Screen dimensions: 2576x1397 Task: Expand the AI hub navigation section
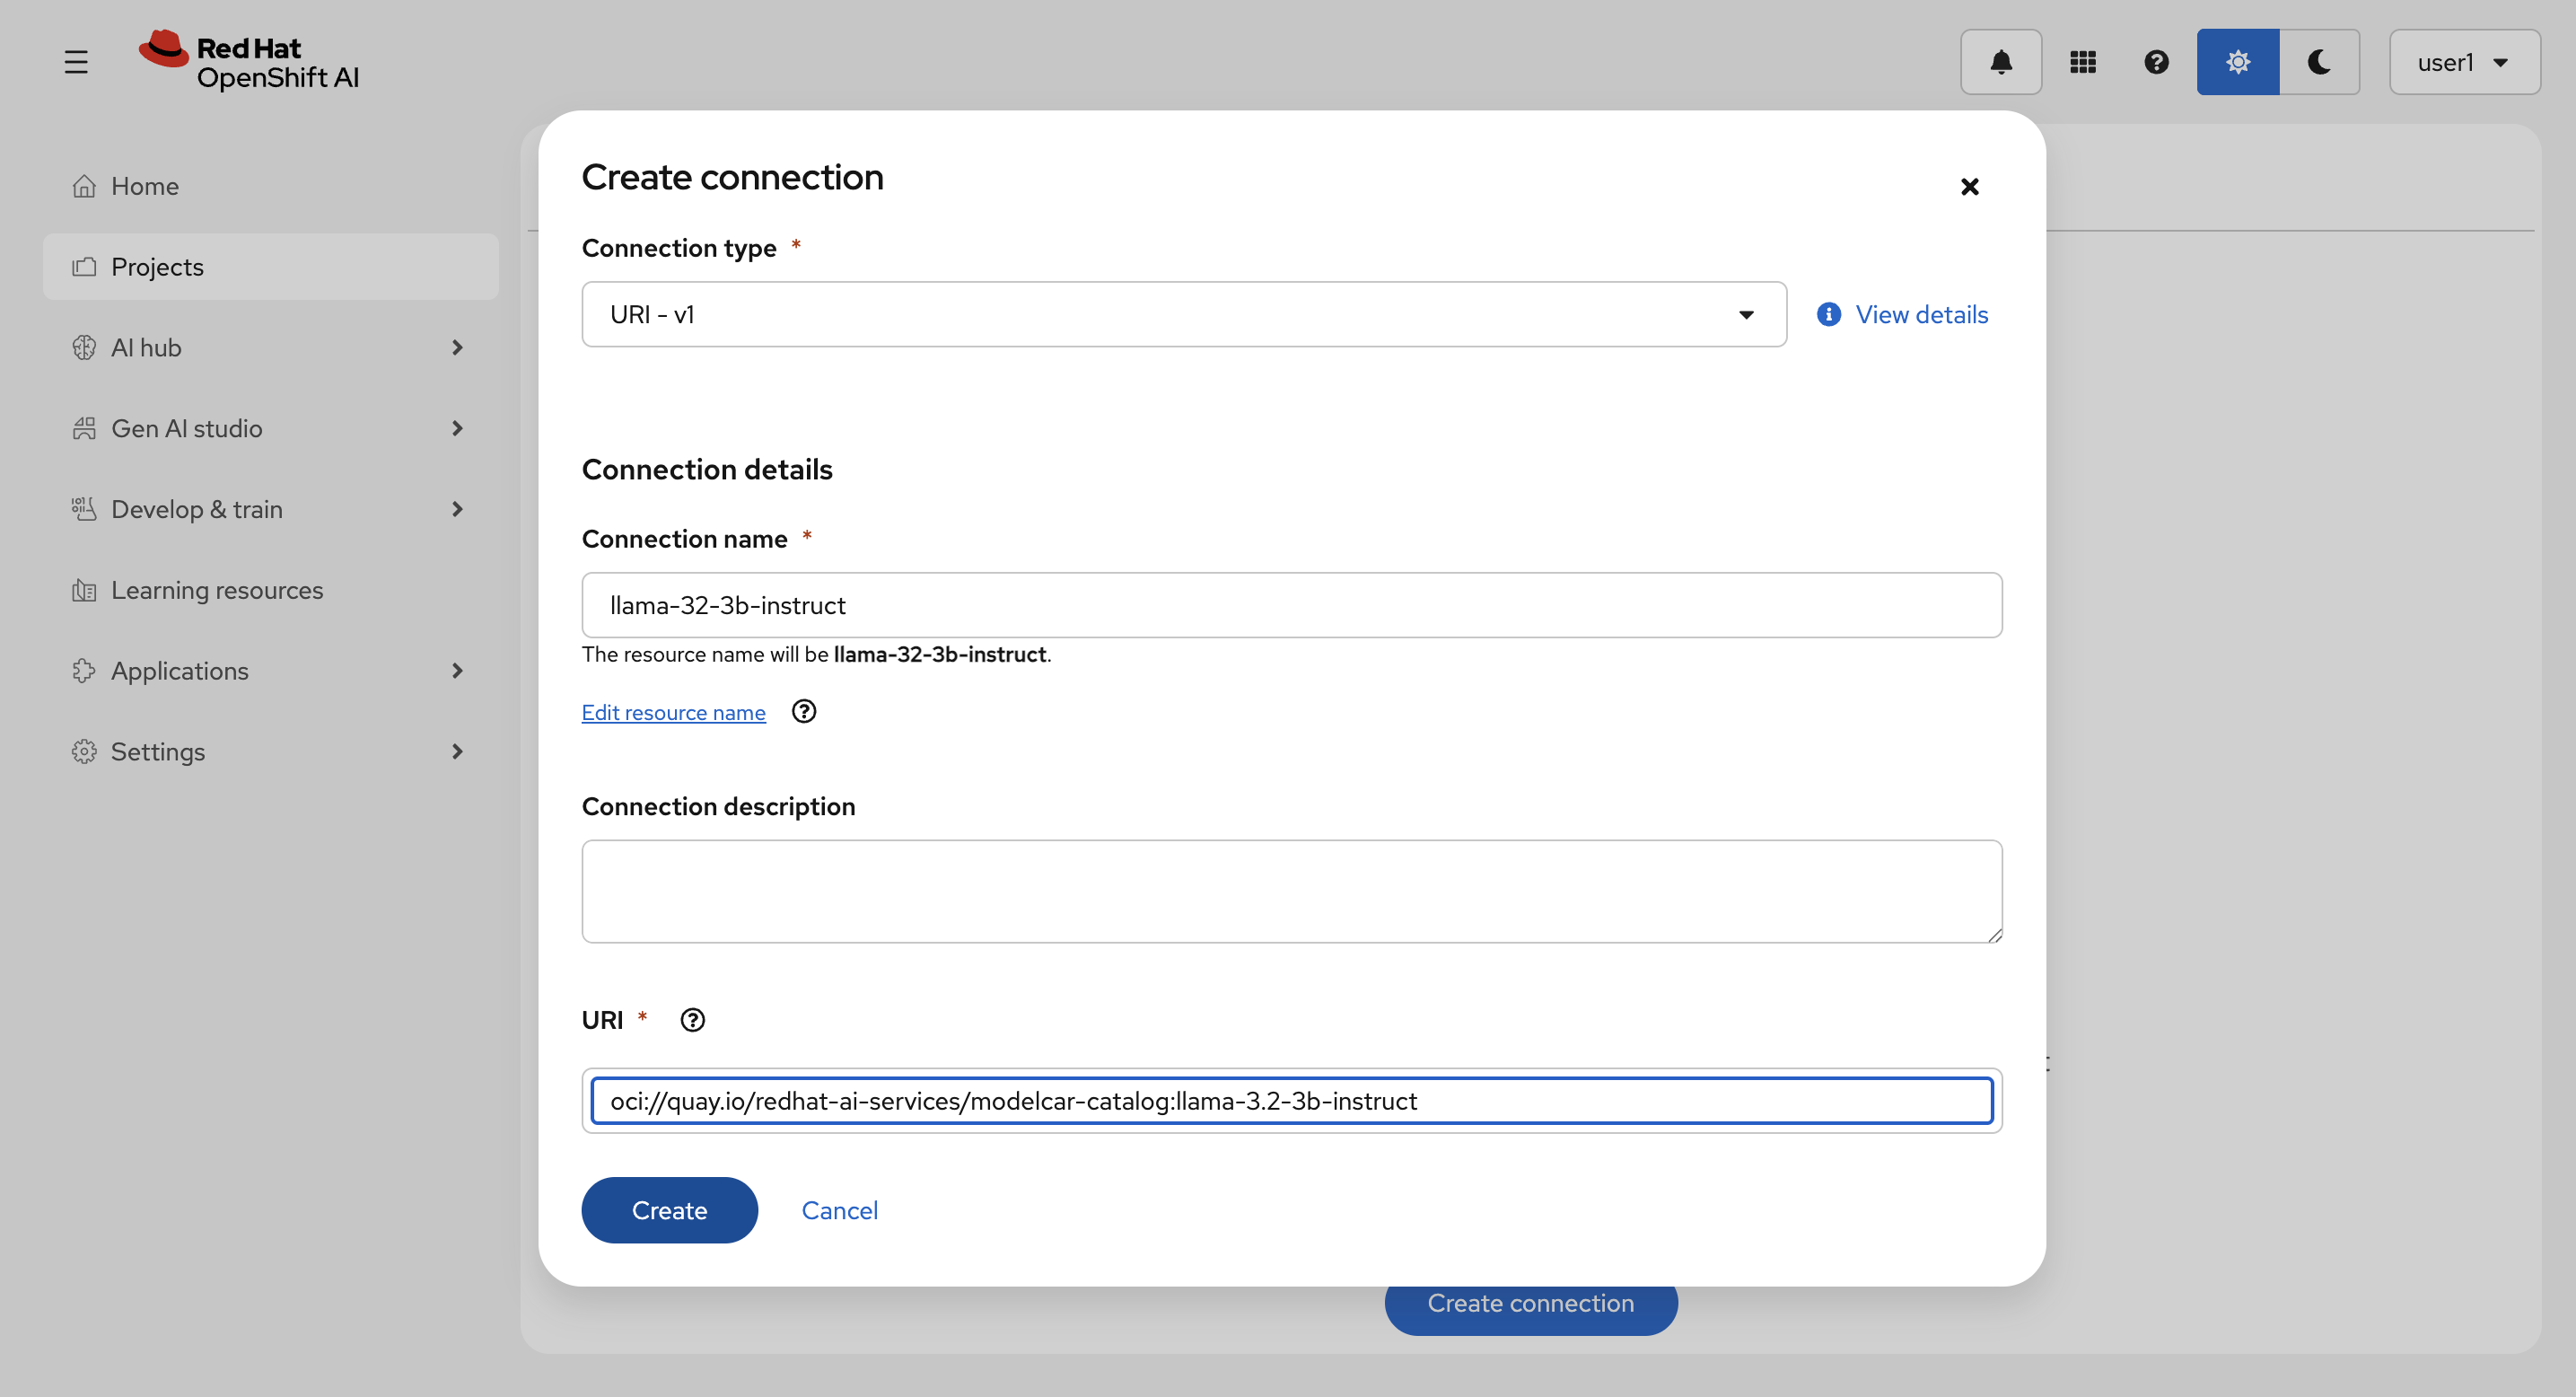[270, 347]
